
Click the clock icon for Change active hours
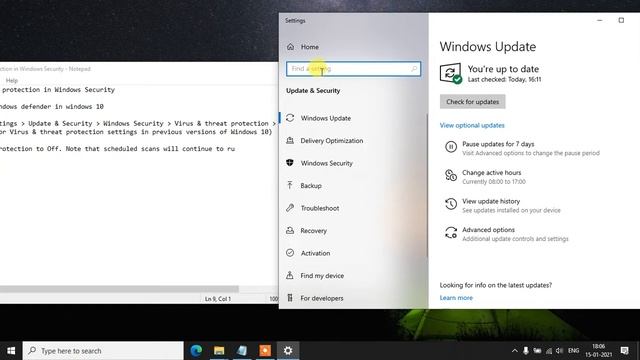pos(451,175)
